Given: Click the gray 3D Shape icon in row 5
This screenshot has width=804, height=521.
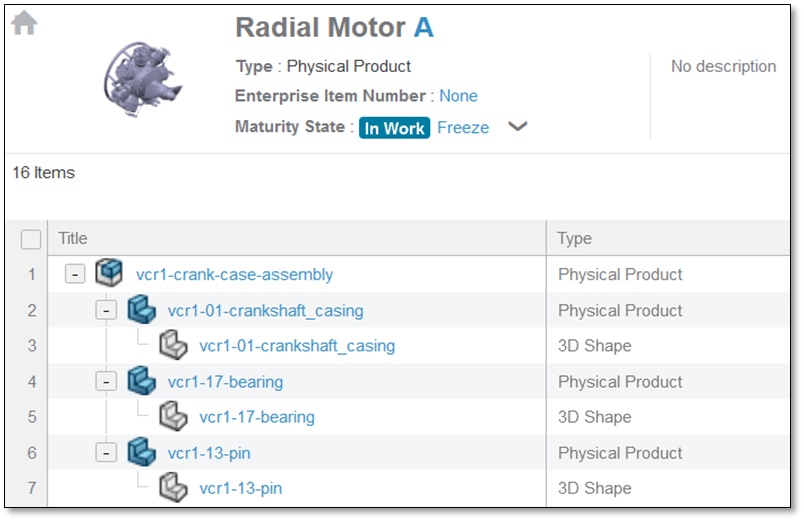Looking at the screenshot, I should [x=173, y=417].
